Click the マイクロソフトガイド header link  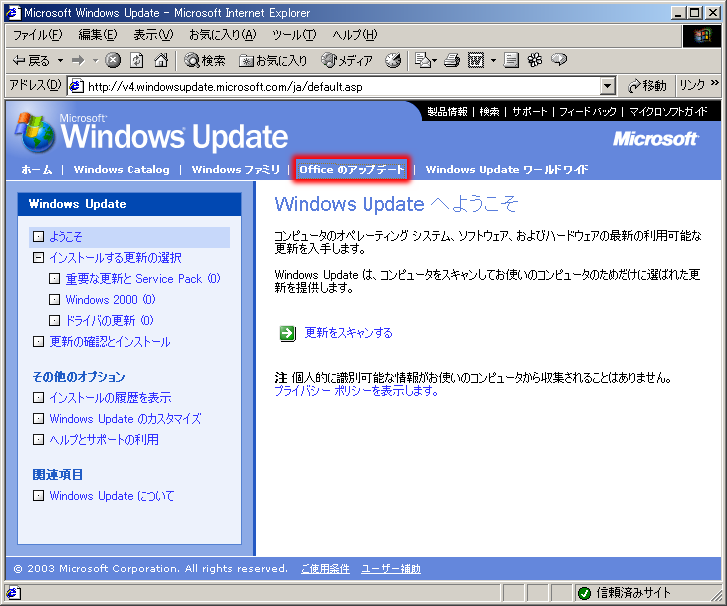[x=668, y=112]
